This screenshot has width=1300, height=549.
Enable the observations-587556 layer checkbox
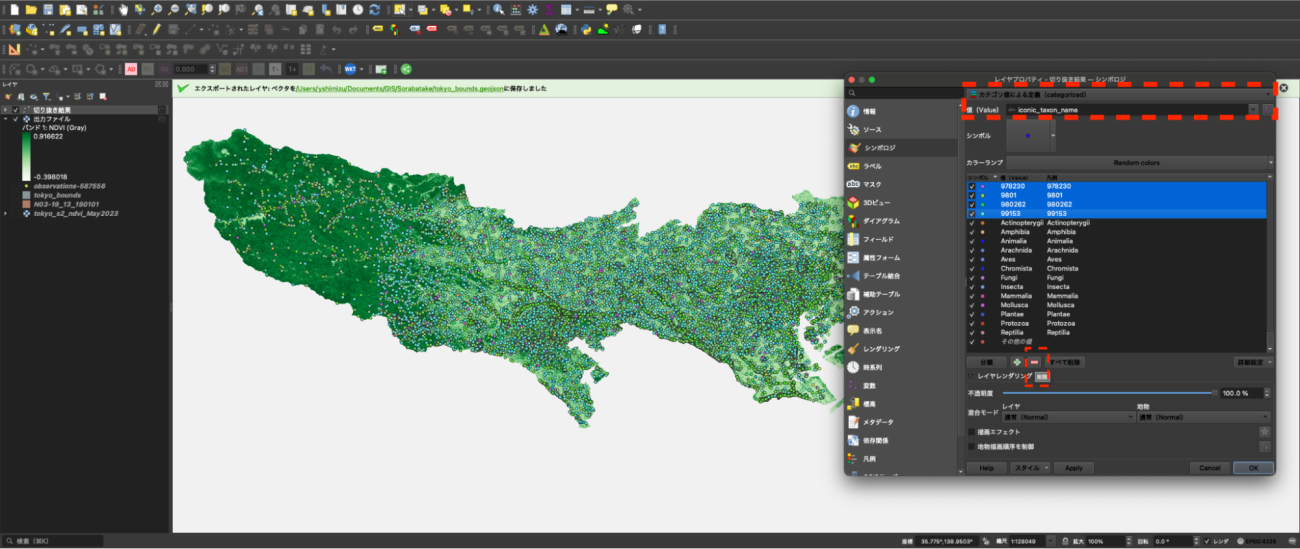tap(17, 186)
